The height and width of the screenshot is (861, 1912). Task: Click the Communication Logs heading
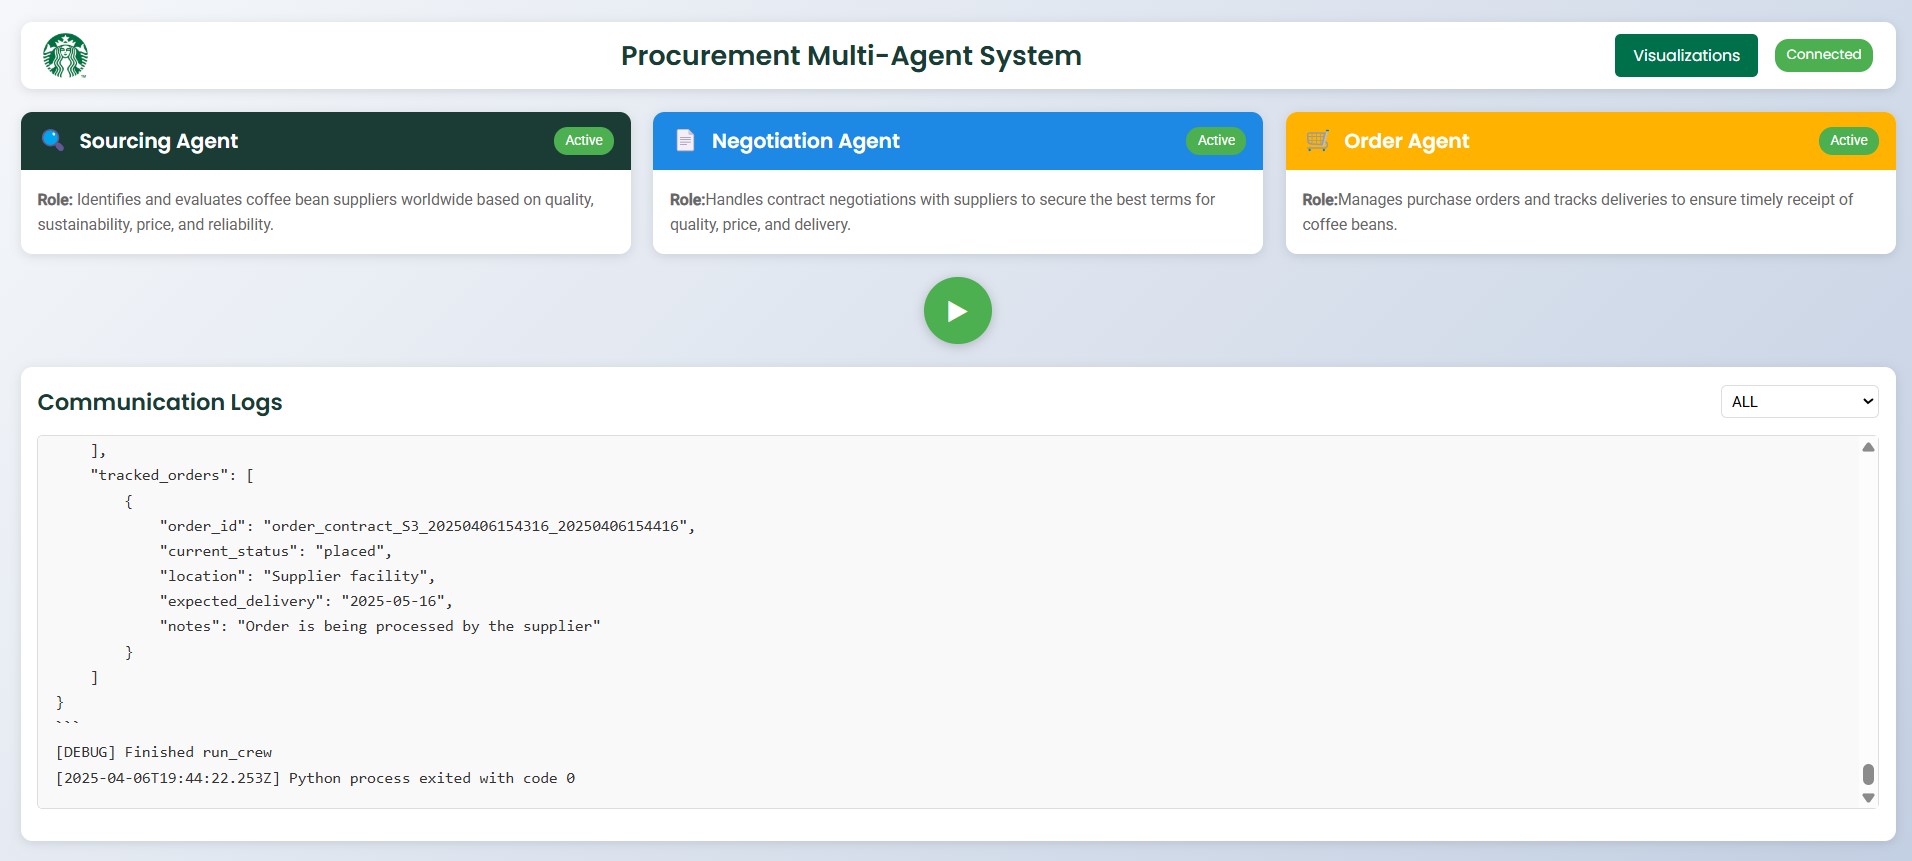pos(160,402)
